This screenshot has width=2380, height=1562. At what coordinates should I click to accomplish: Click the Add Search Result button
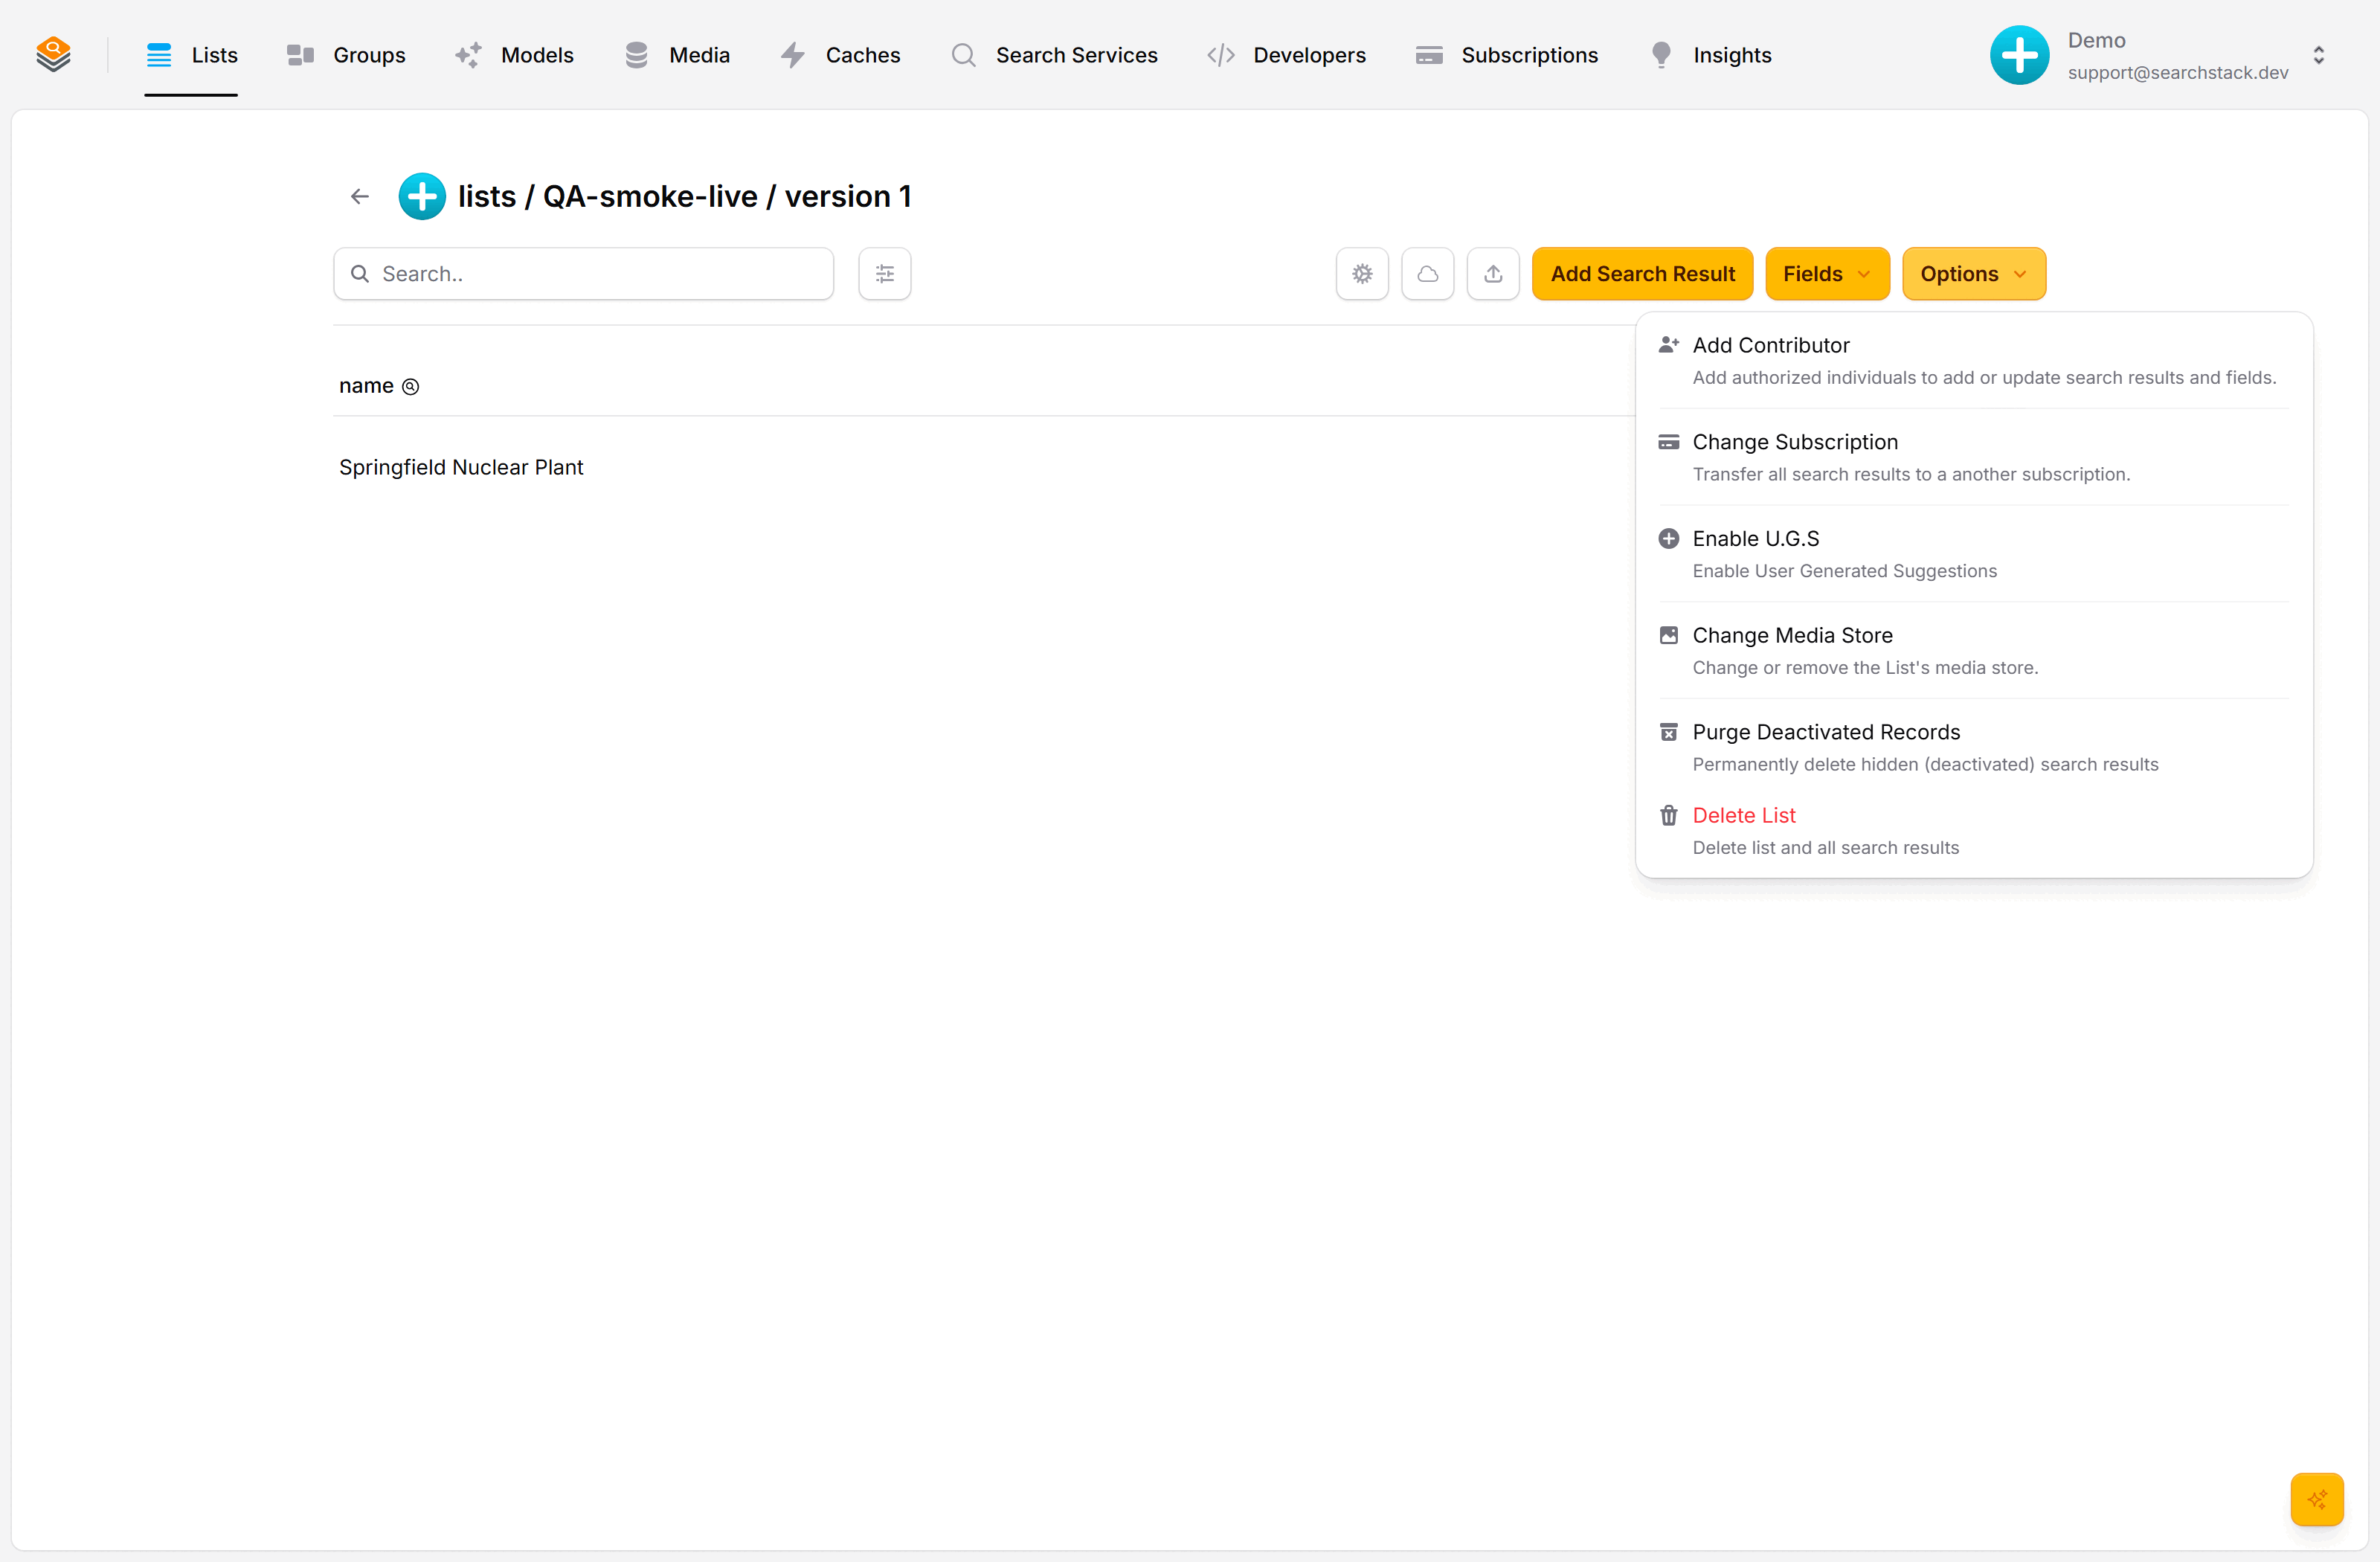coord(1642,274)
